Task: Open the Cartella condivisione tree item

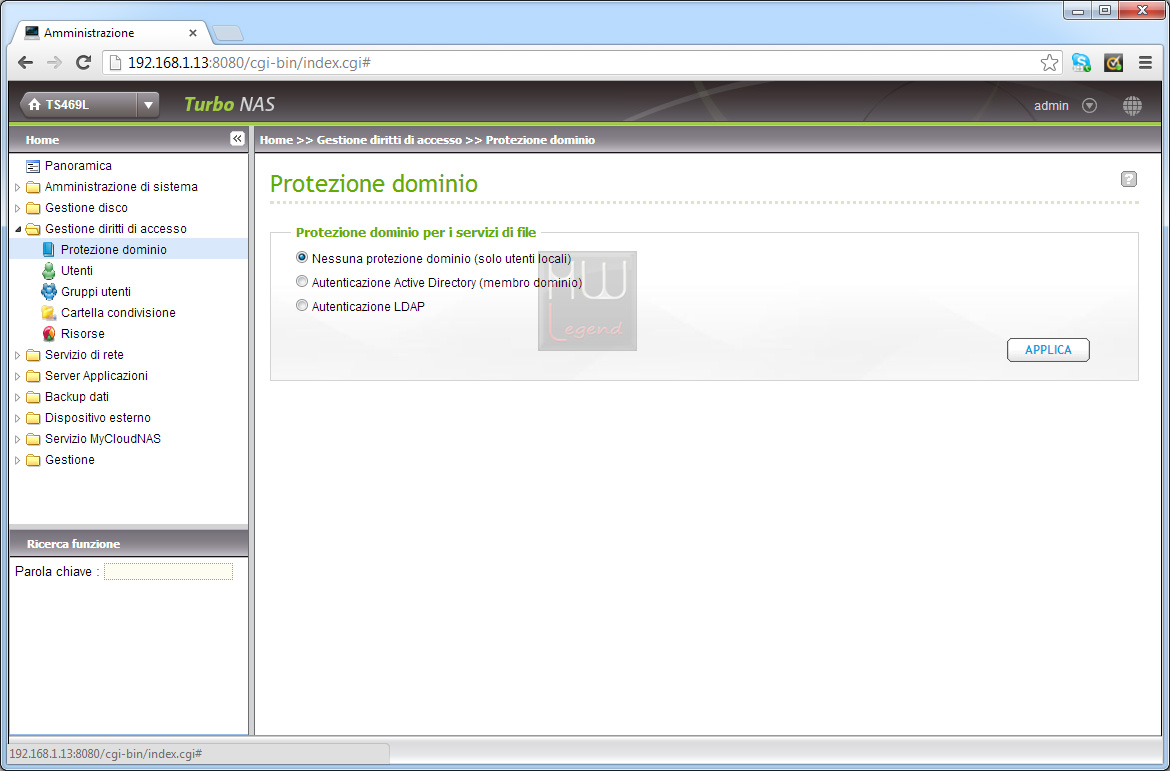Action: (118, 313)
